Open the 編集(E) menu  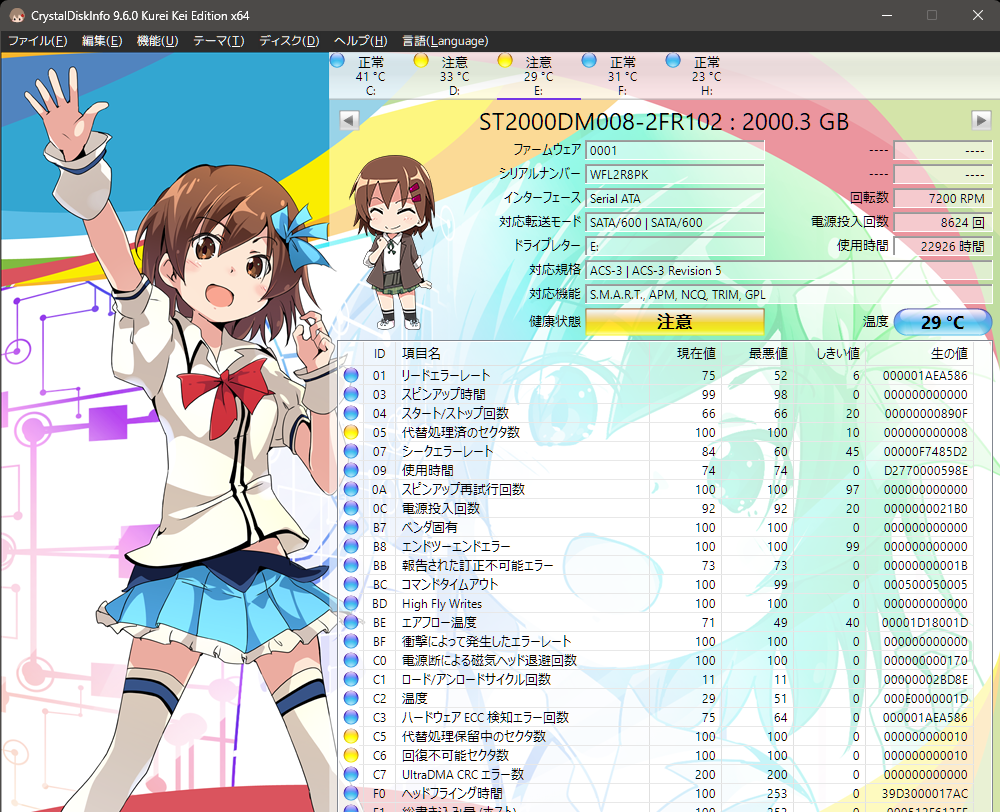pos(102,41)
